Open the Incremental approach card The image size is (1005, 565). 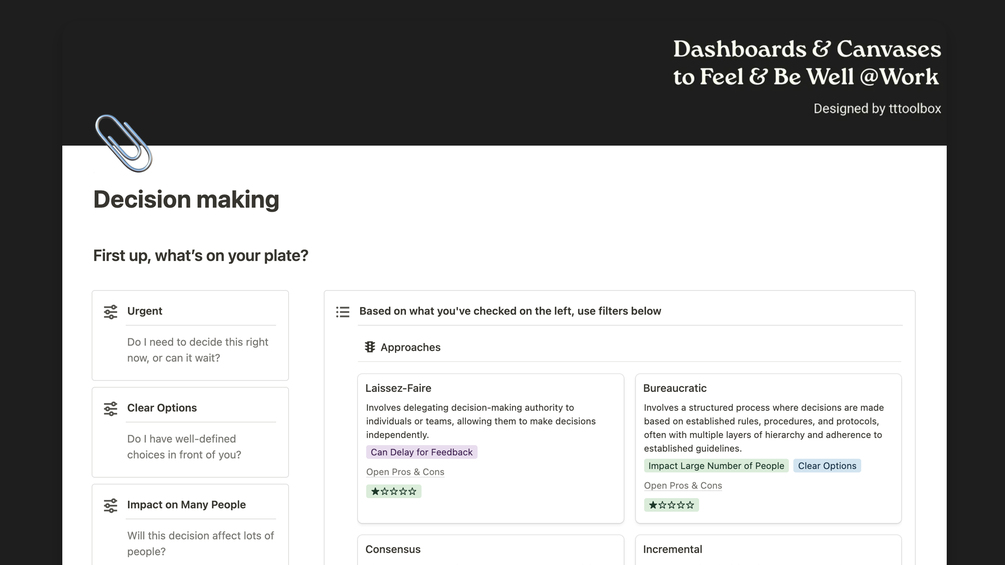[x=673, y=549]
